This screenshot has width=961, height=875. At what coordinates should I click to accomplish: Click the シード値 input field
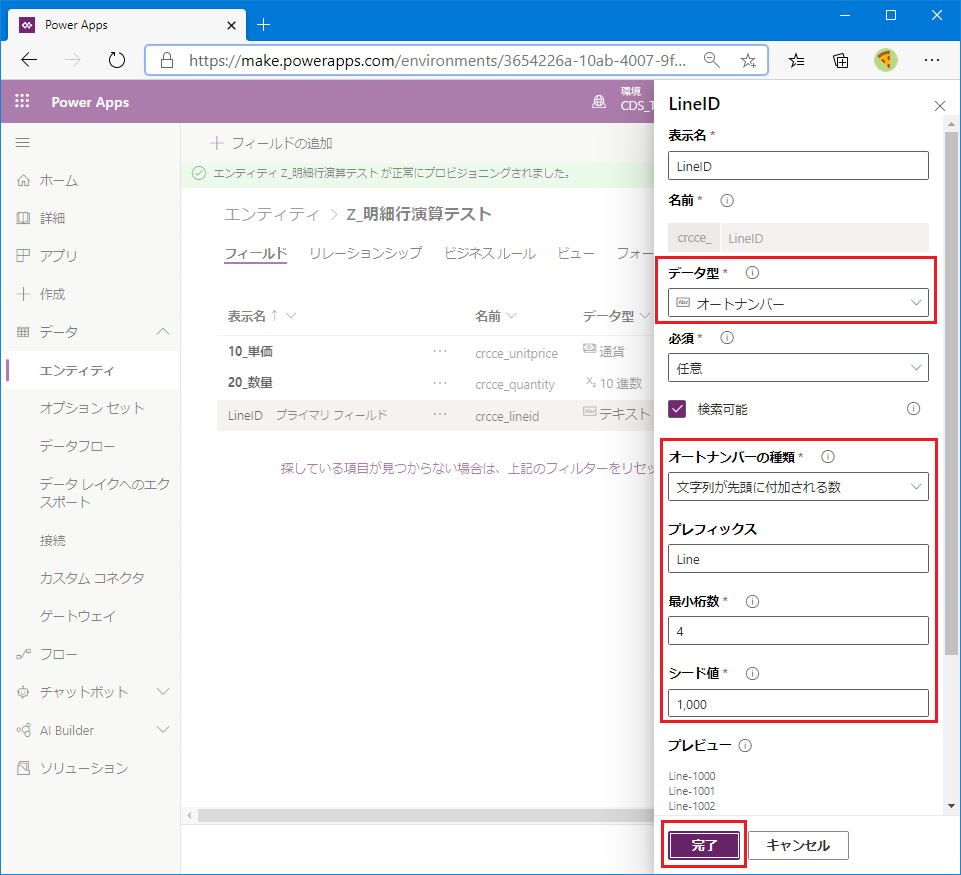click(798, 703)
